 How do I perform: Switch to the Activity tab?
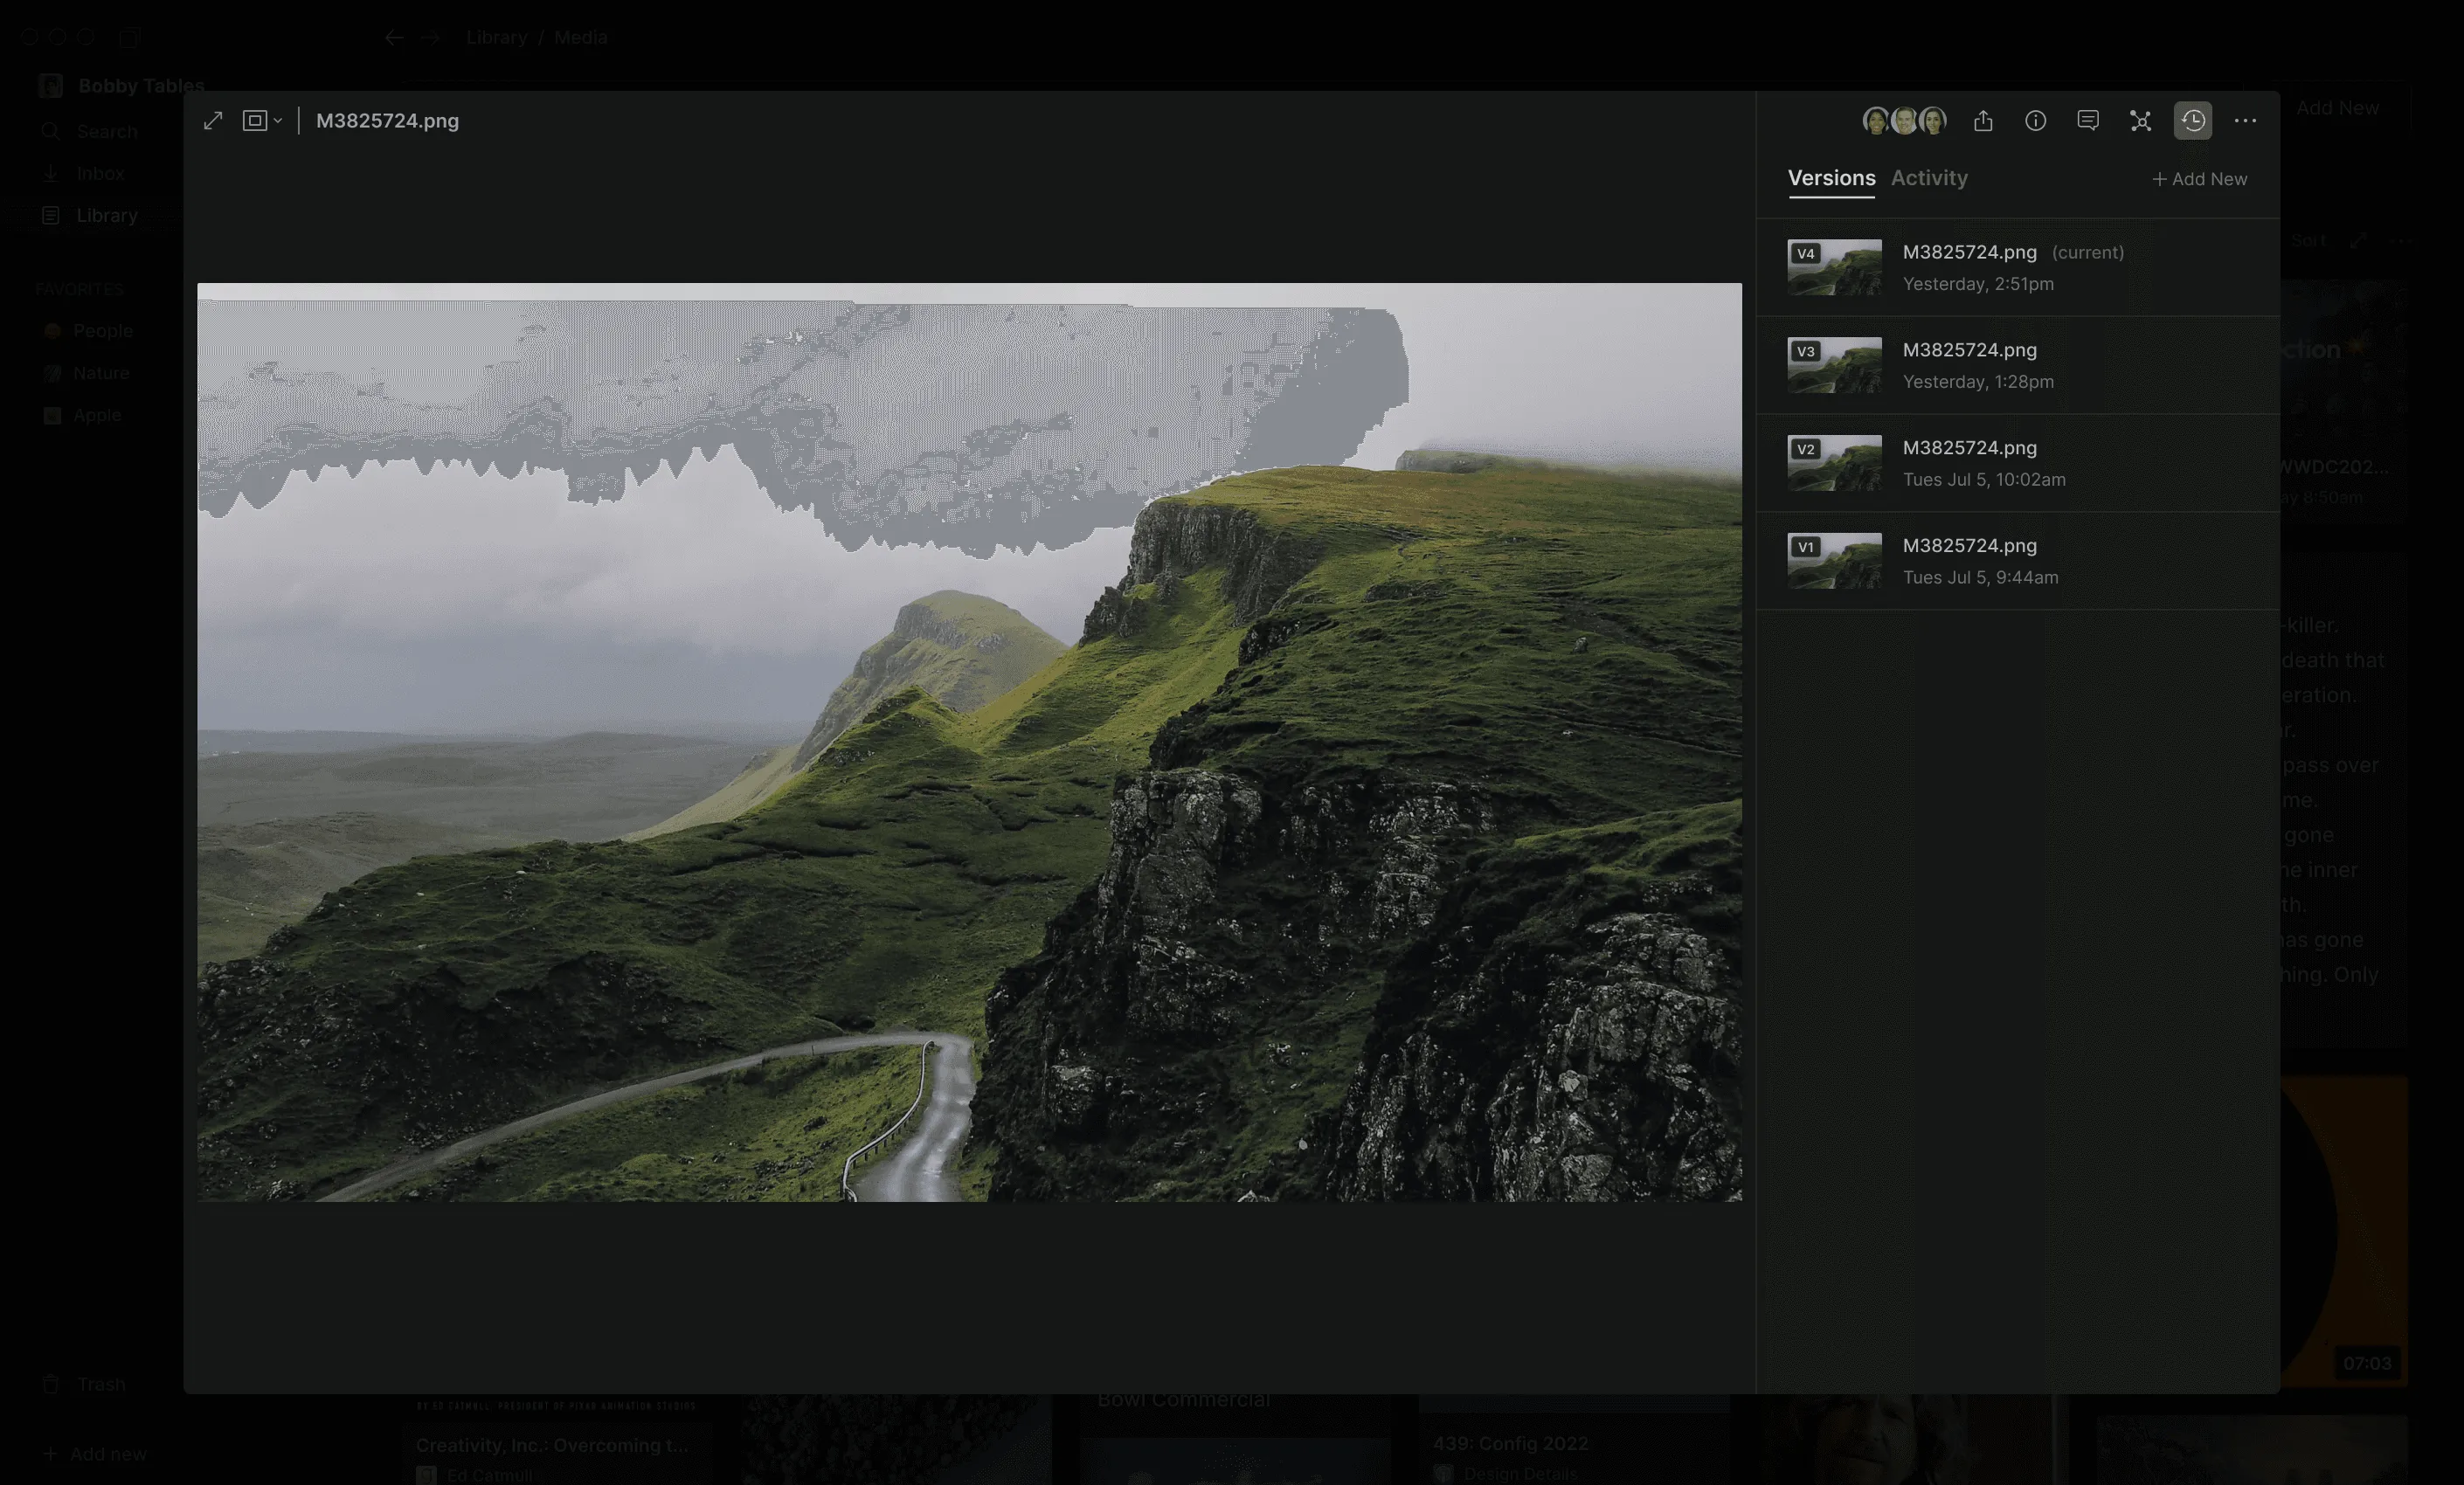(x=1929, y=178)
